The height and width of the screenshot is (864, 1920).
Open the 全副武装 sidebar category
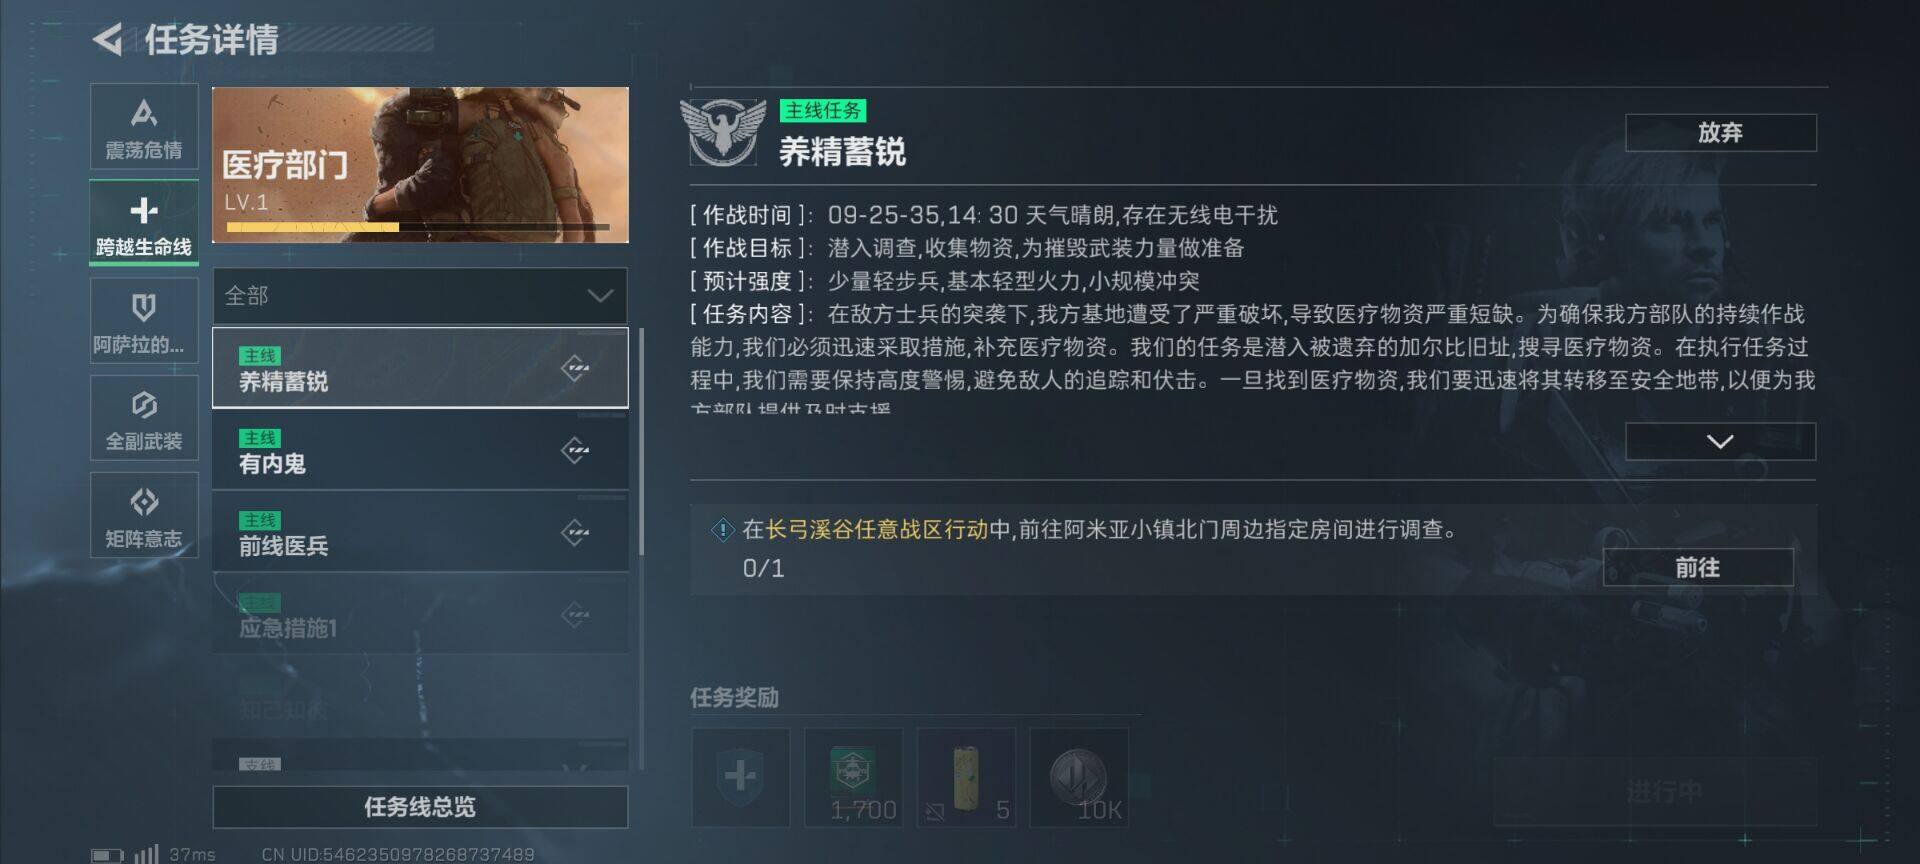tap(144, 418)
